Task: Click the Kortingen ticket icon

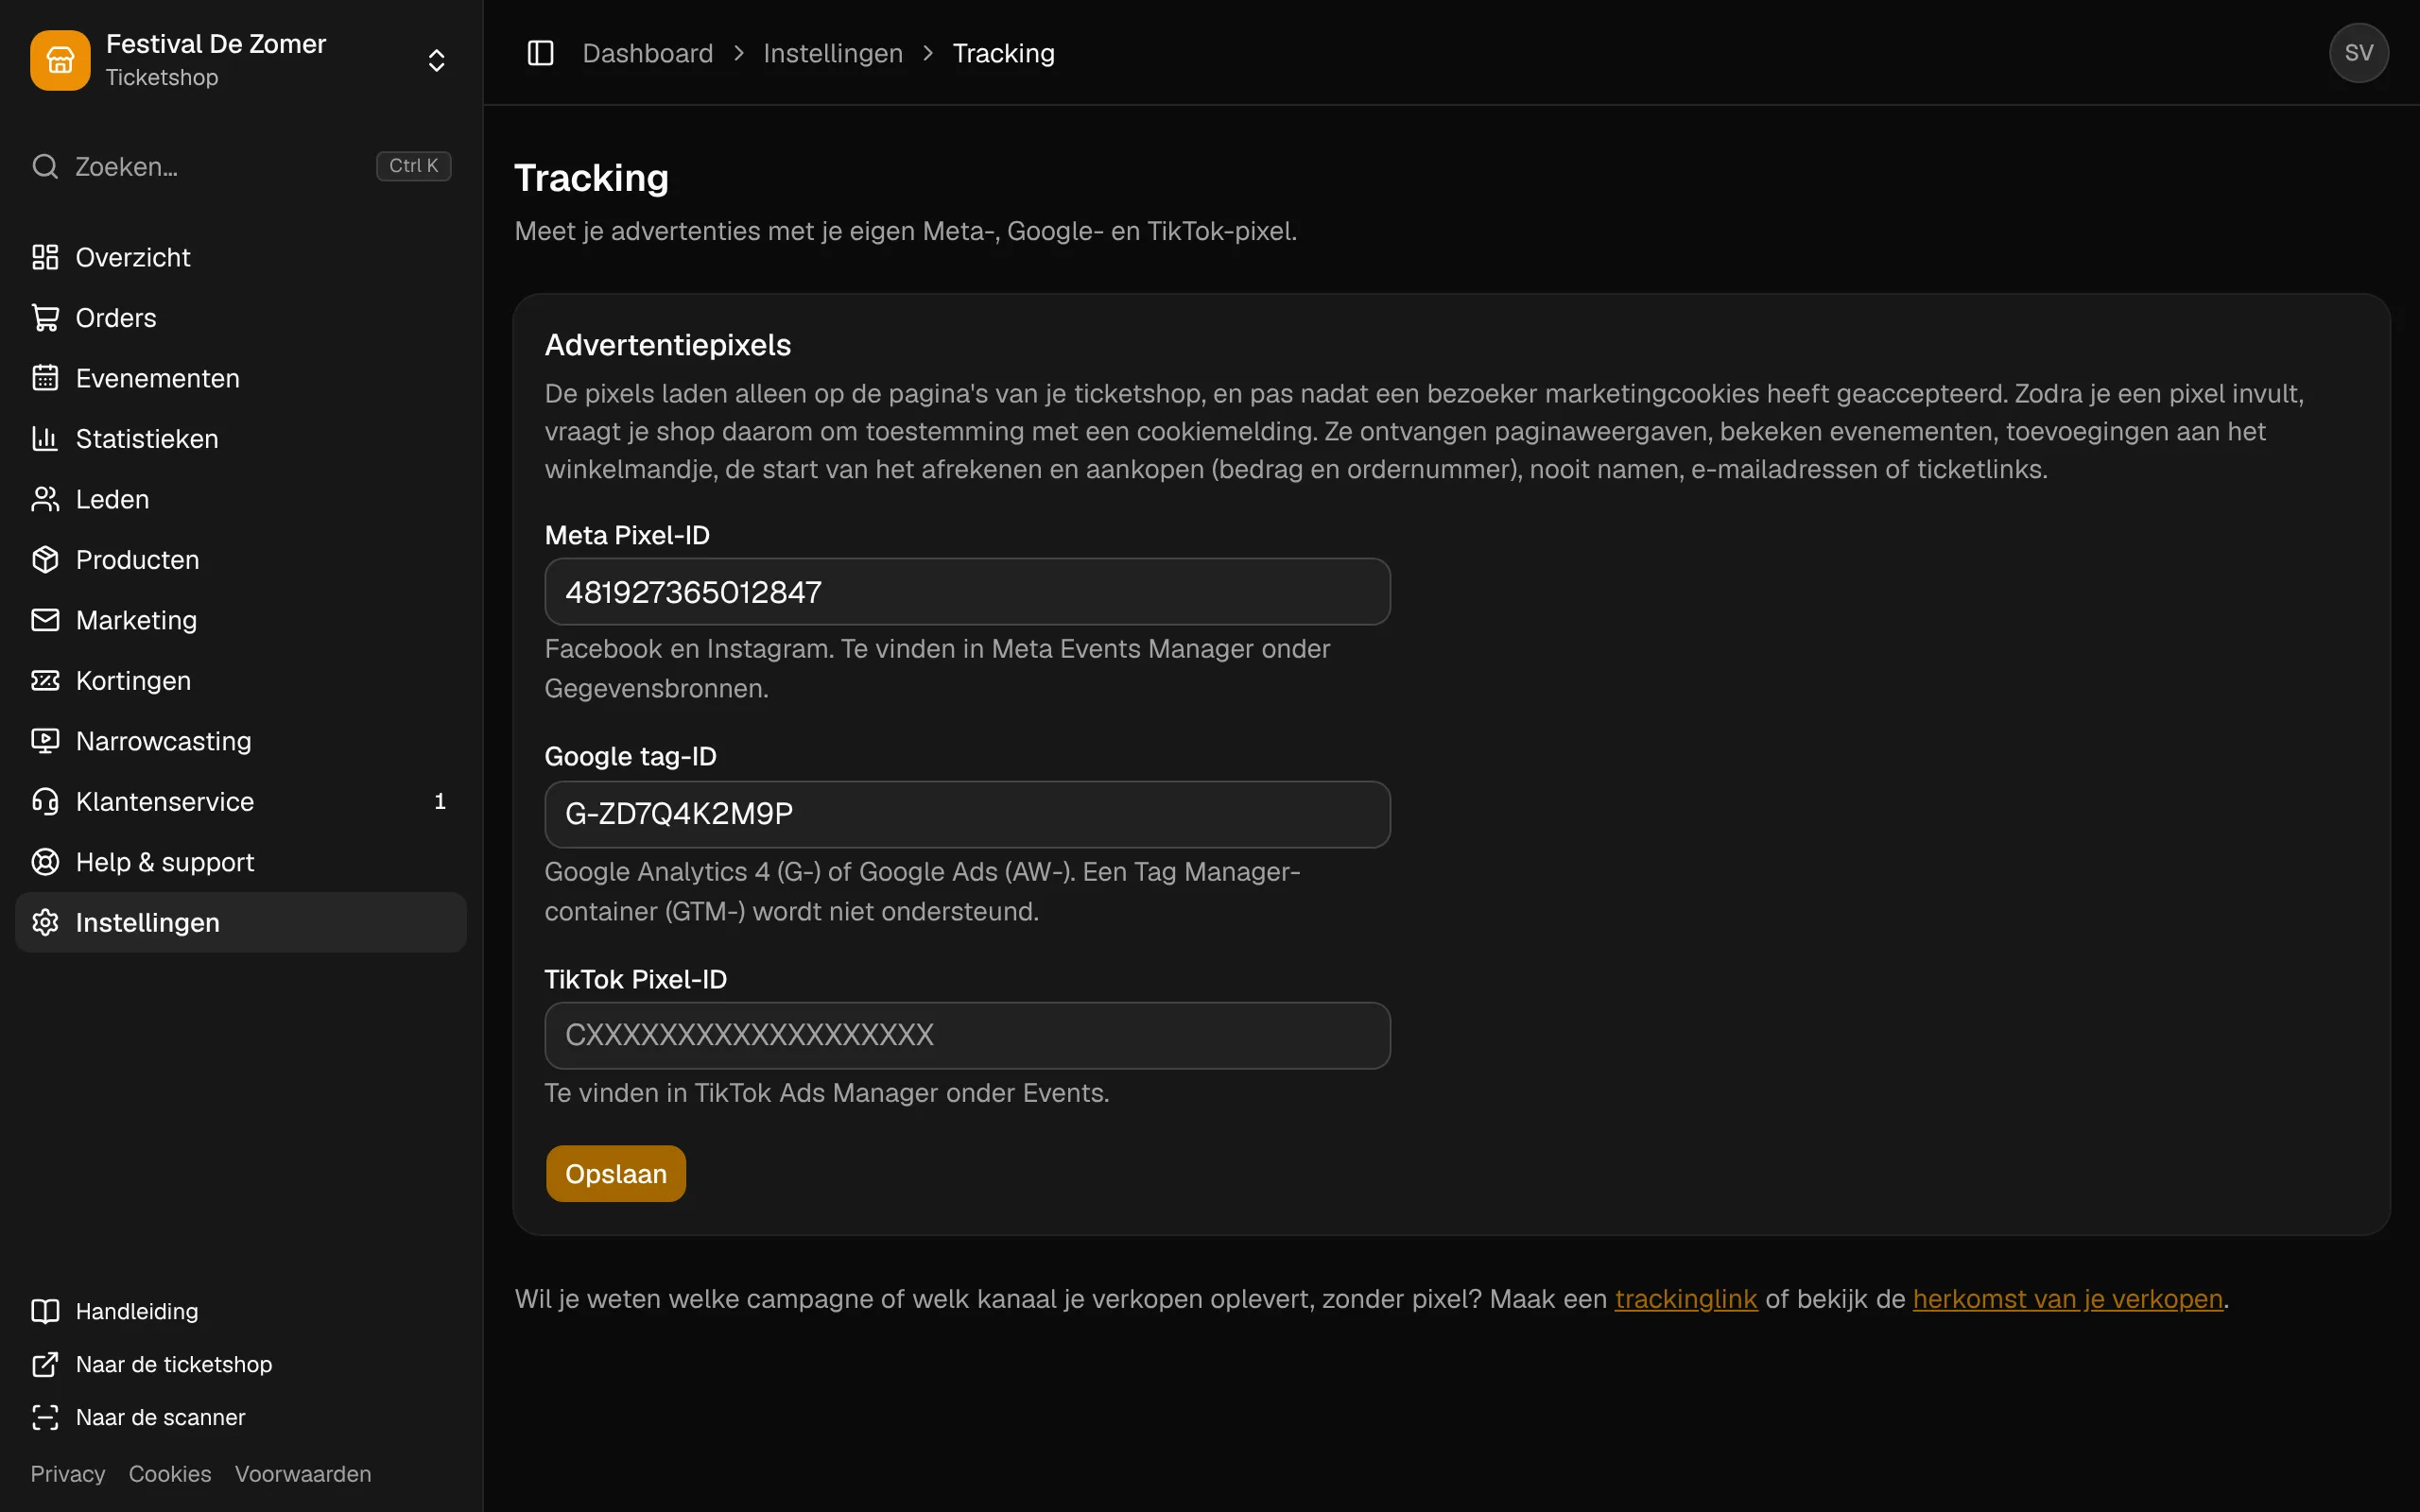Action: coord(45,681)
